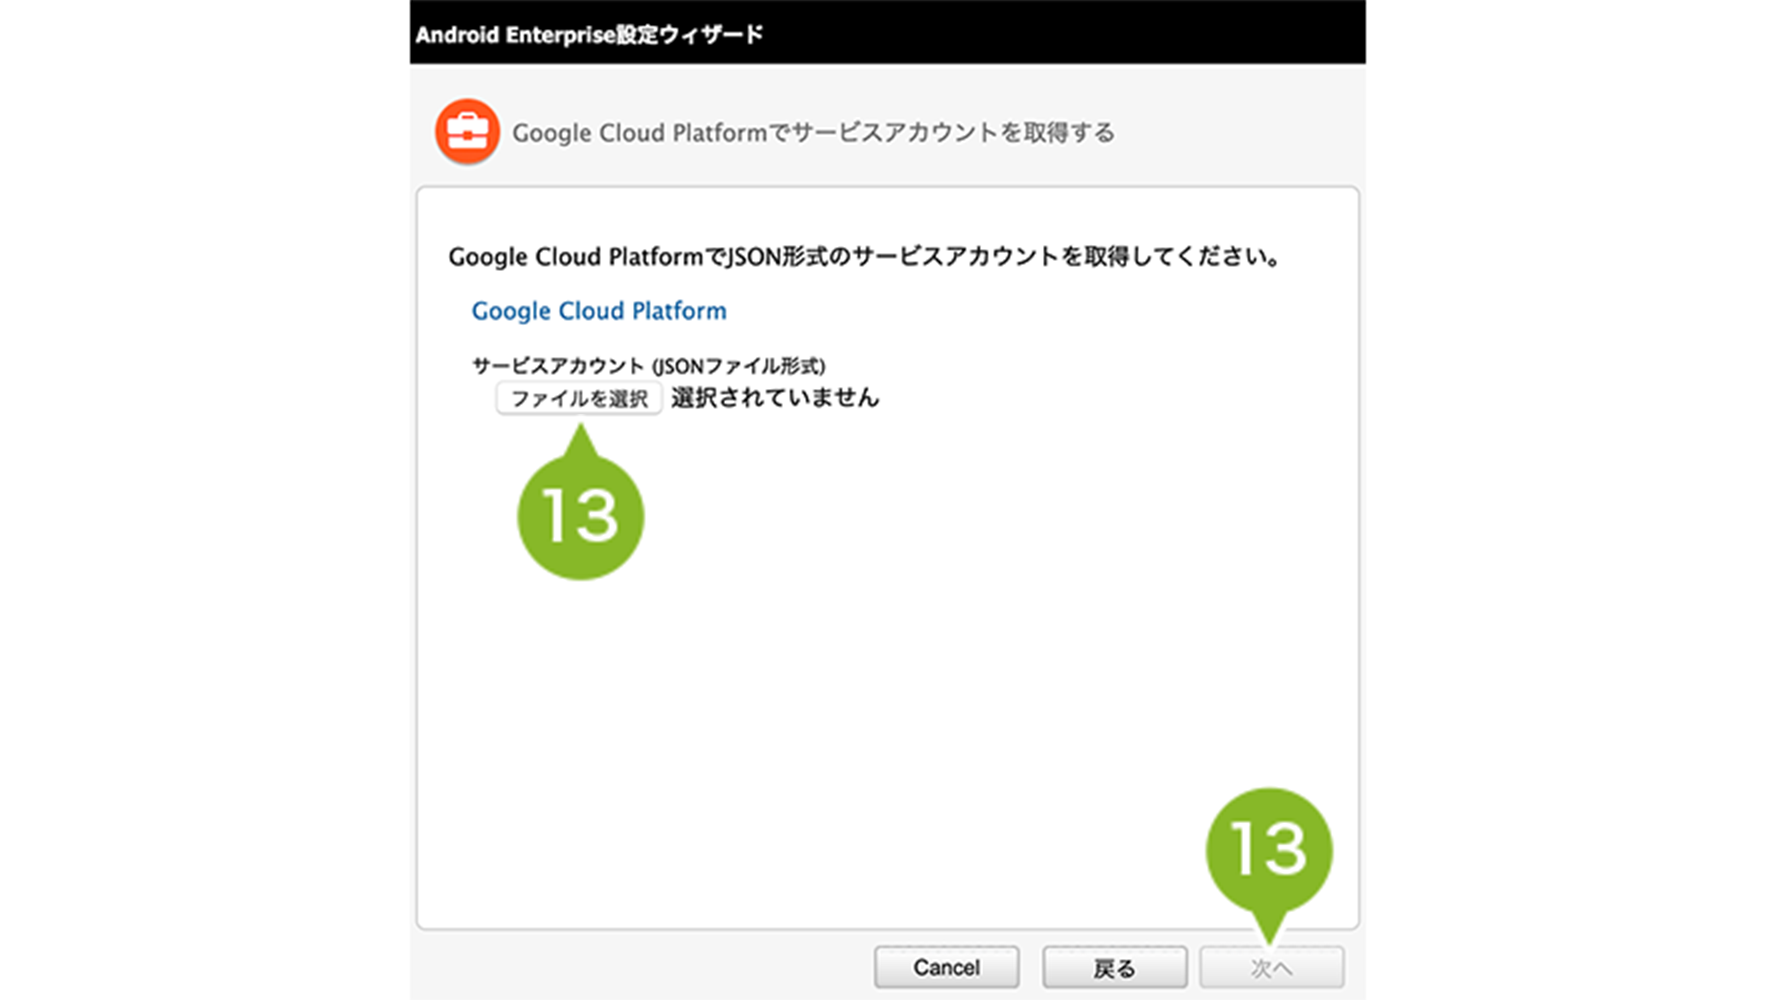This screenshot has height=1000, width=1778.
Task: Click the サービスアカウント (JSONファイル形式) label
Action: [648, 366]
